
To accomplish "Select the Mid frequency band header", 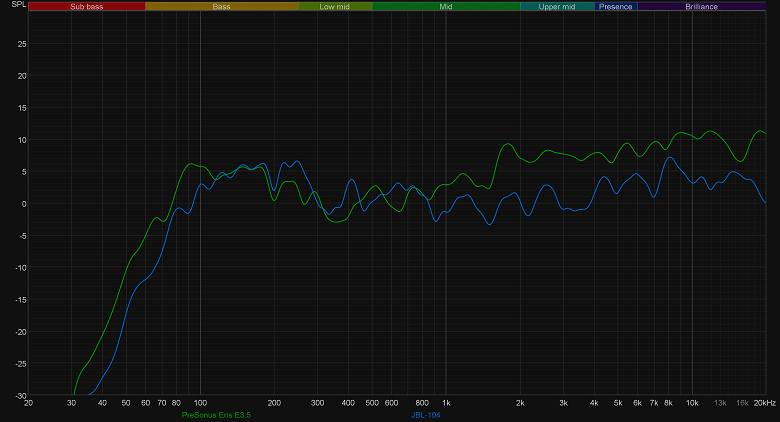I will click(446, 6).
